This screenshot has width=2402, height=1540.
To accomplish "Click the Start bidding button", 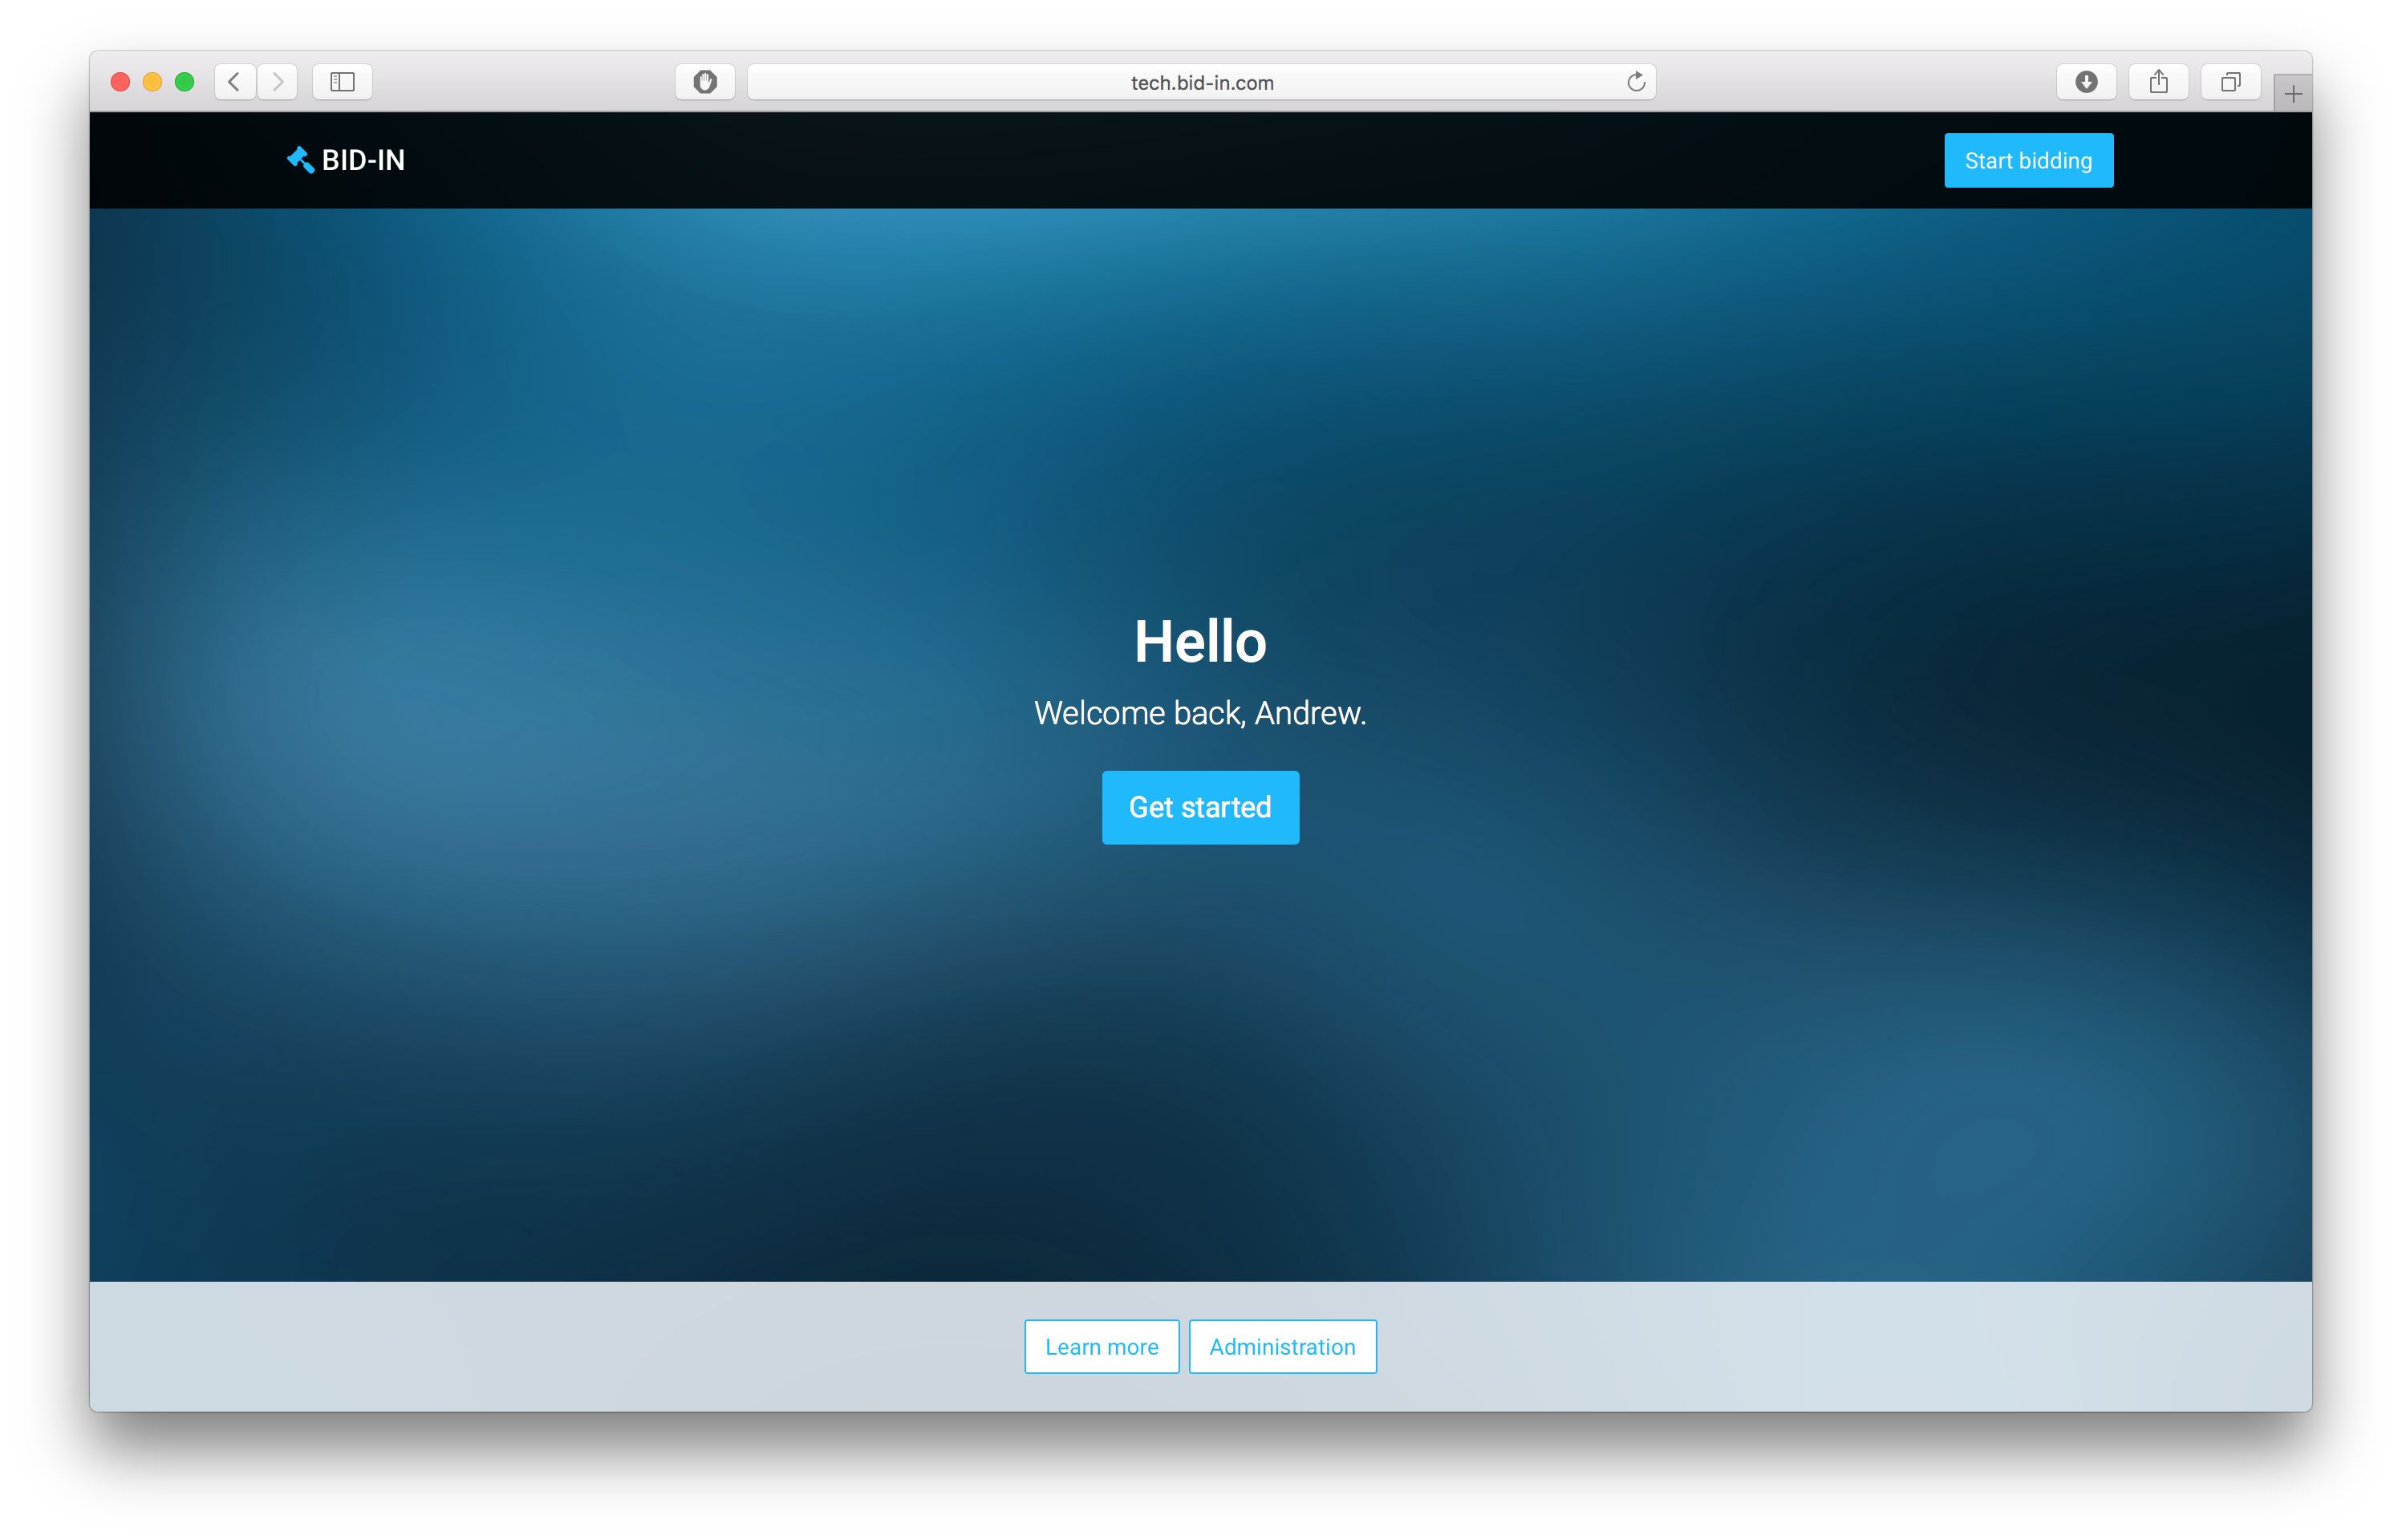I will click(x=2028, y=161).
